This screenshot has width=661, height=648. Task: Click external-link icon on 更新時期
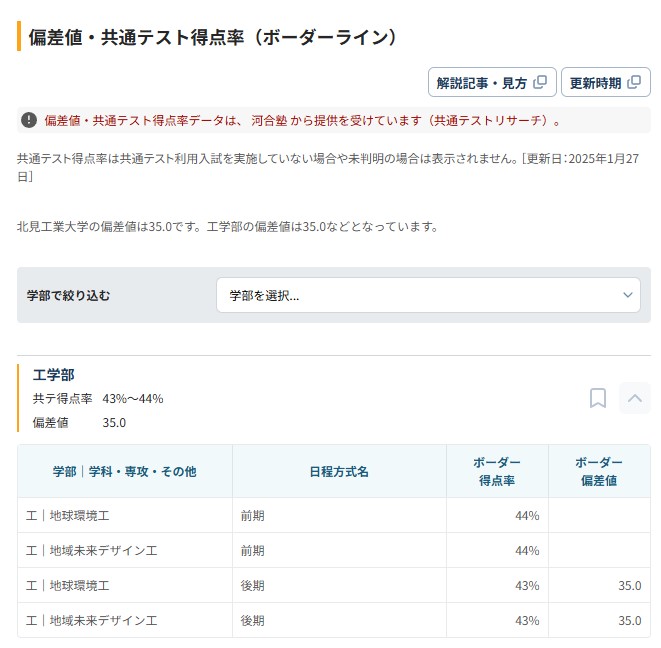[634, 82]
